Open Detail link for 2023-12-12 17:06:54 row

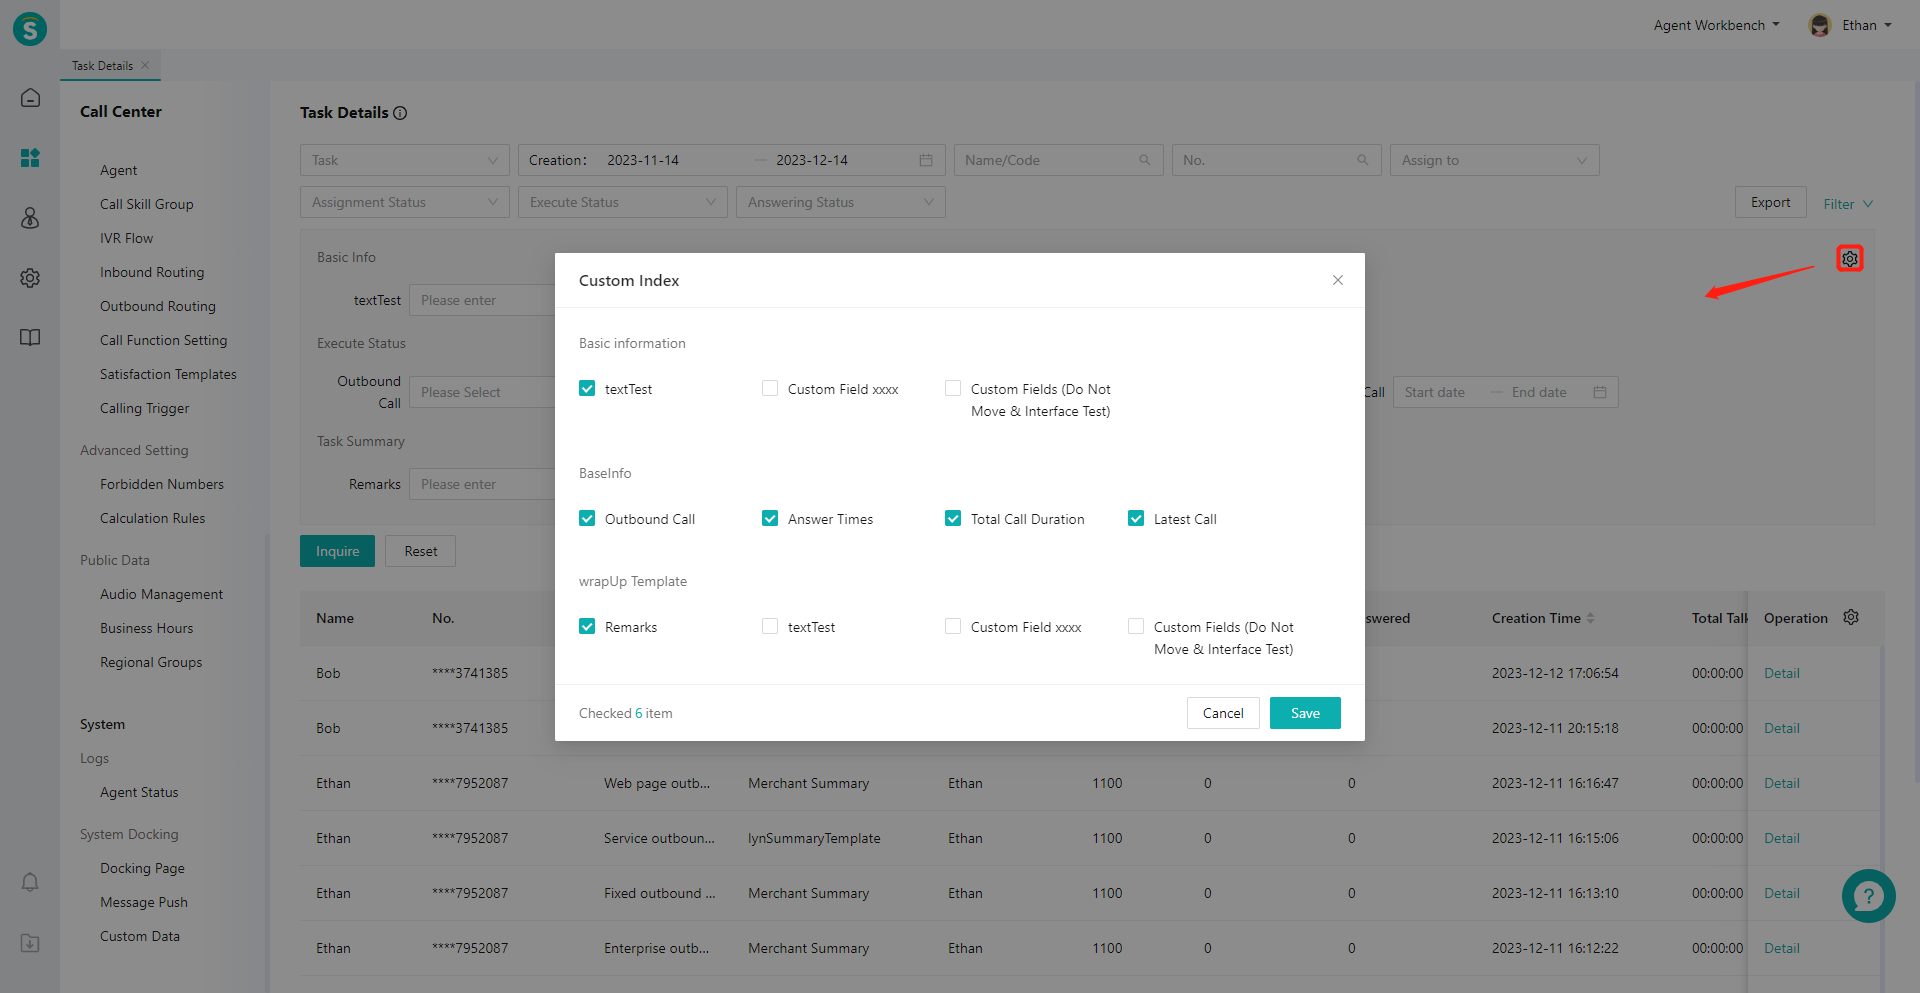point(1782,673)
